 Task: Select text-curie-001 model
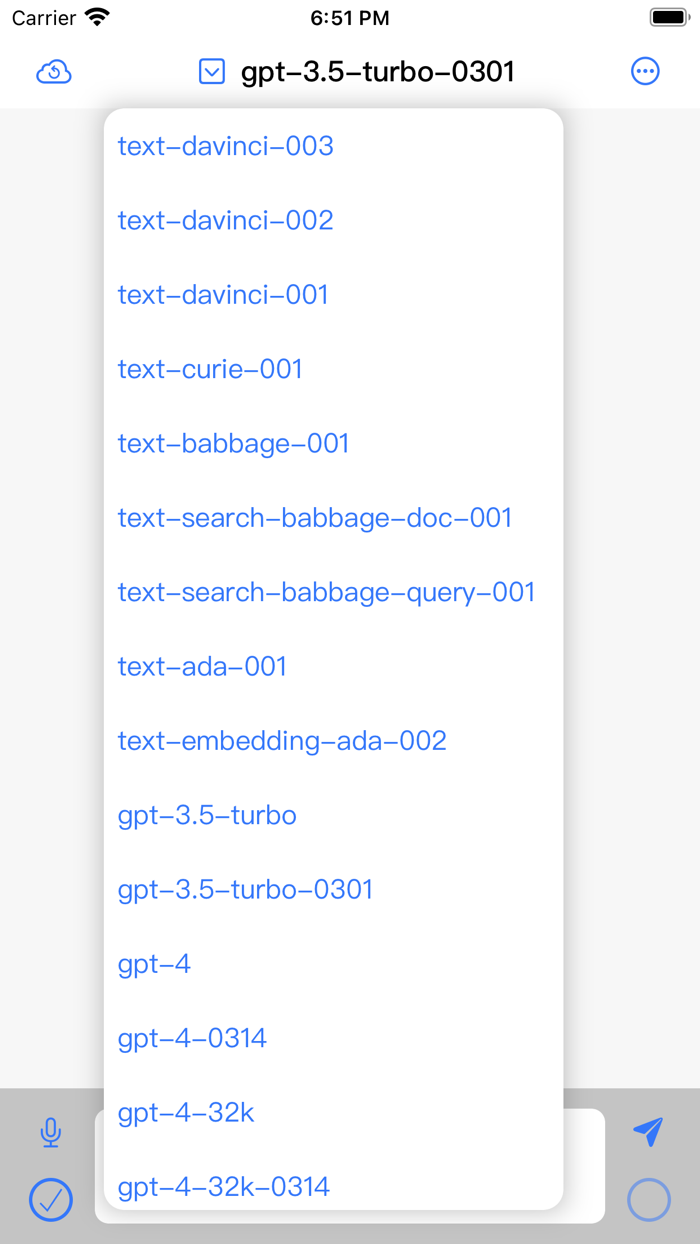(210, 369)
